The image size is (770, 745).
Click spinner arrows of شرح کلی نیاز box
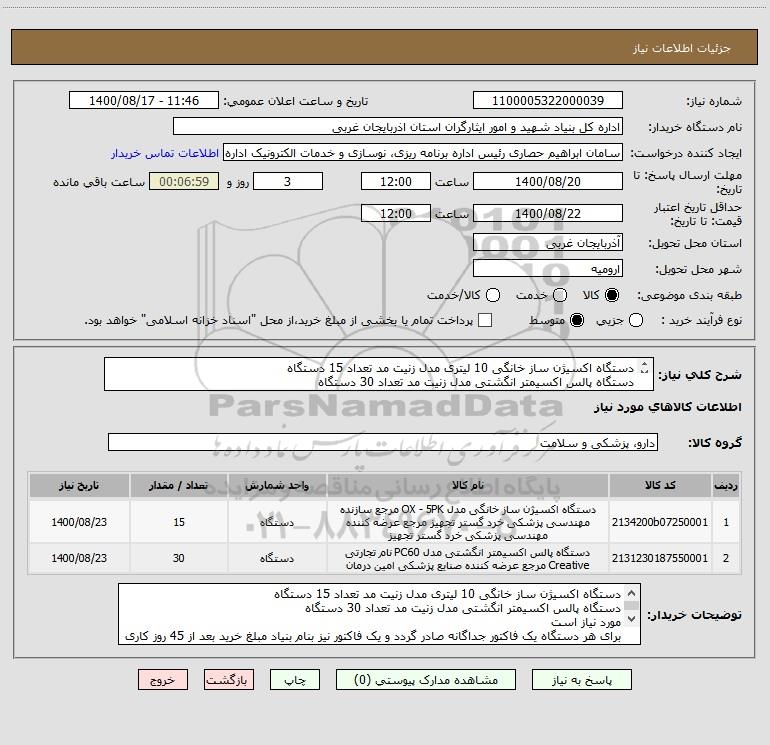click(645, 368)
